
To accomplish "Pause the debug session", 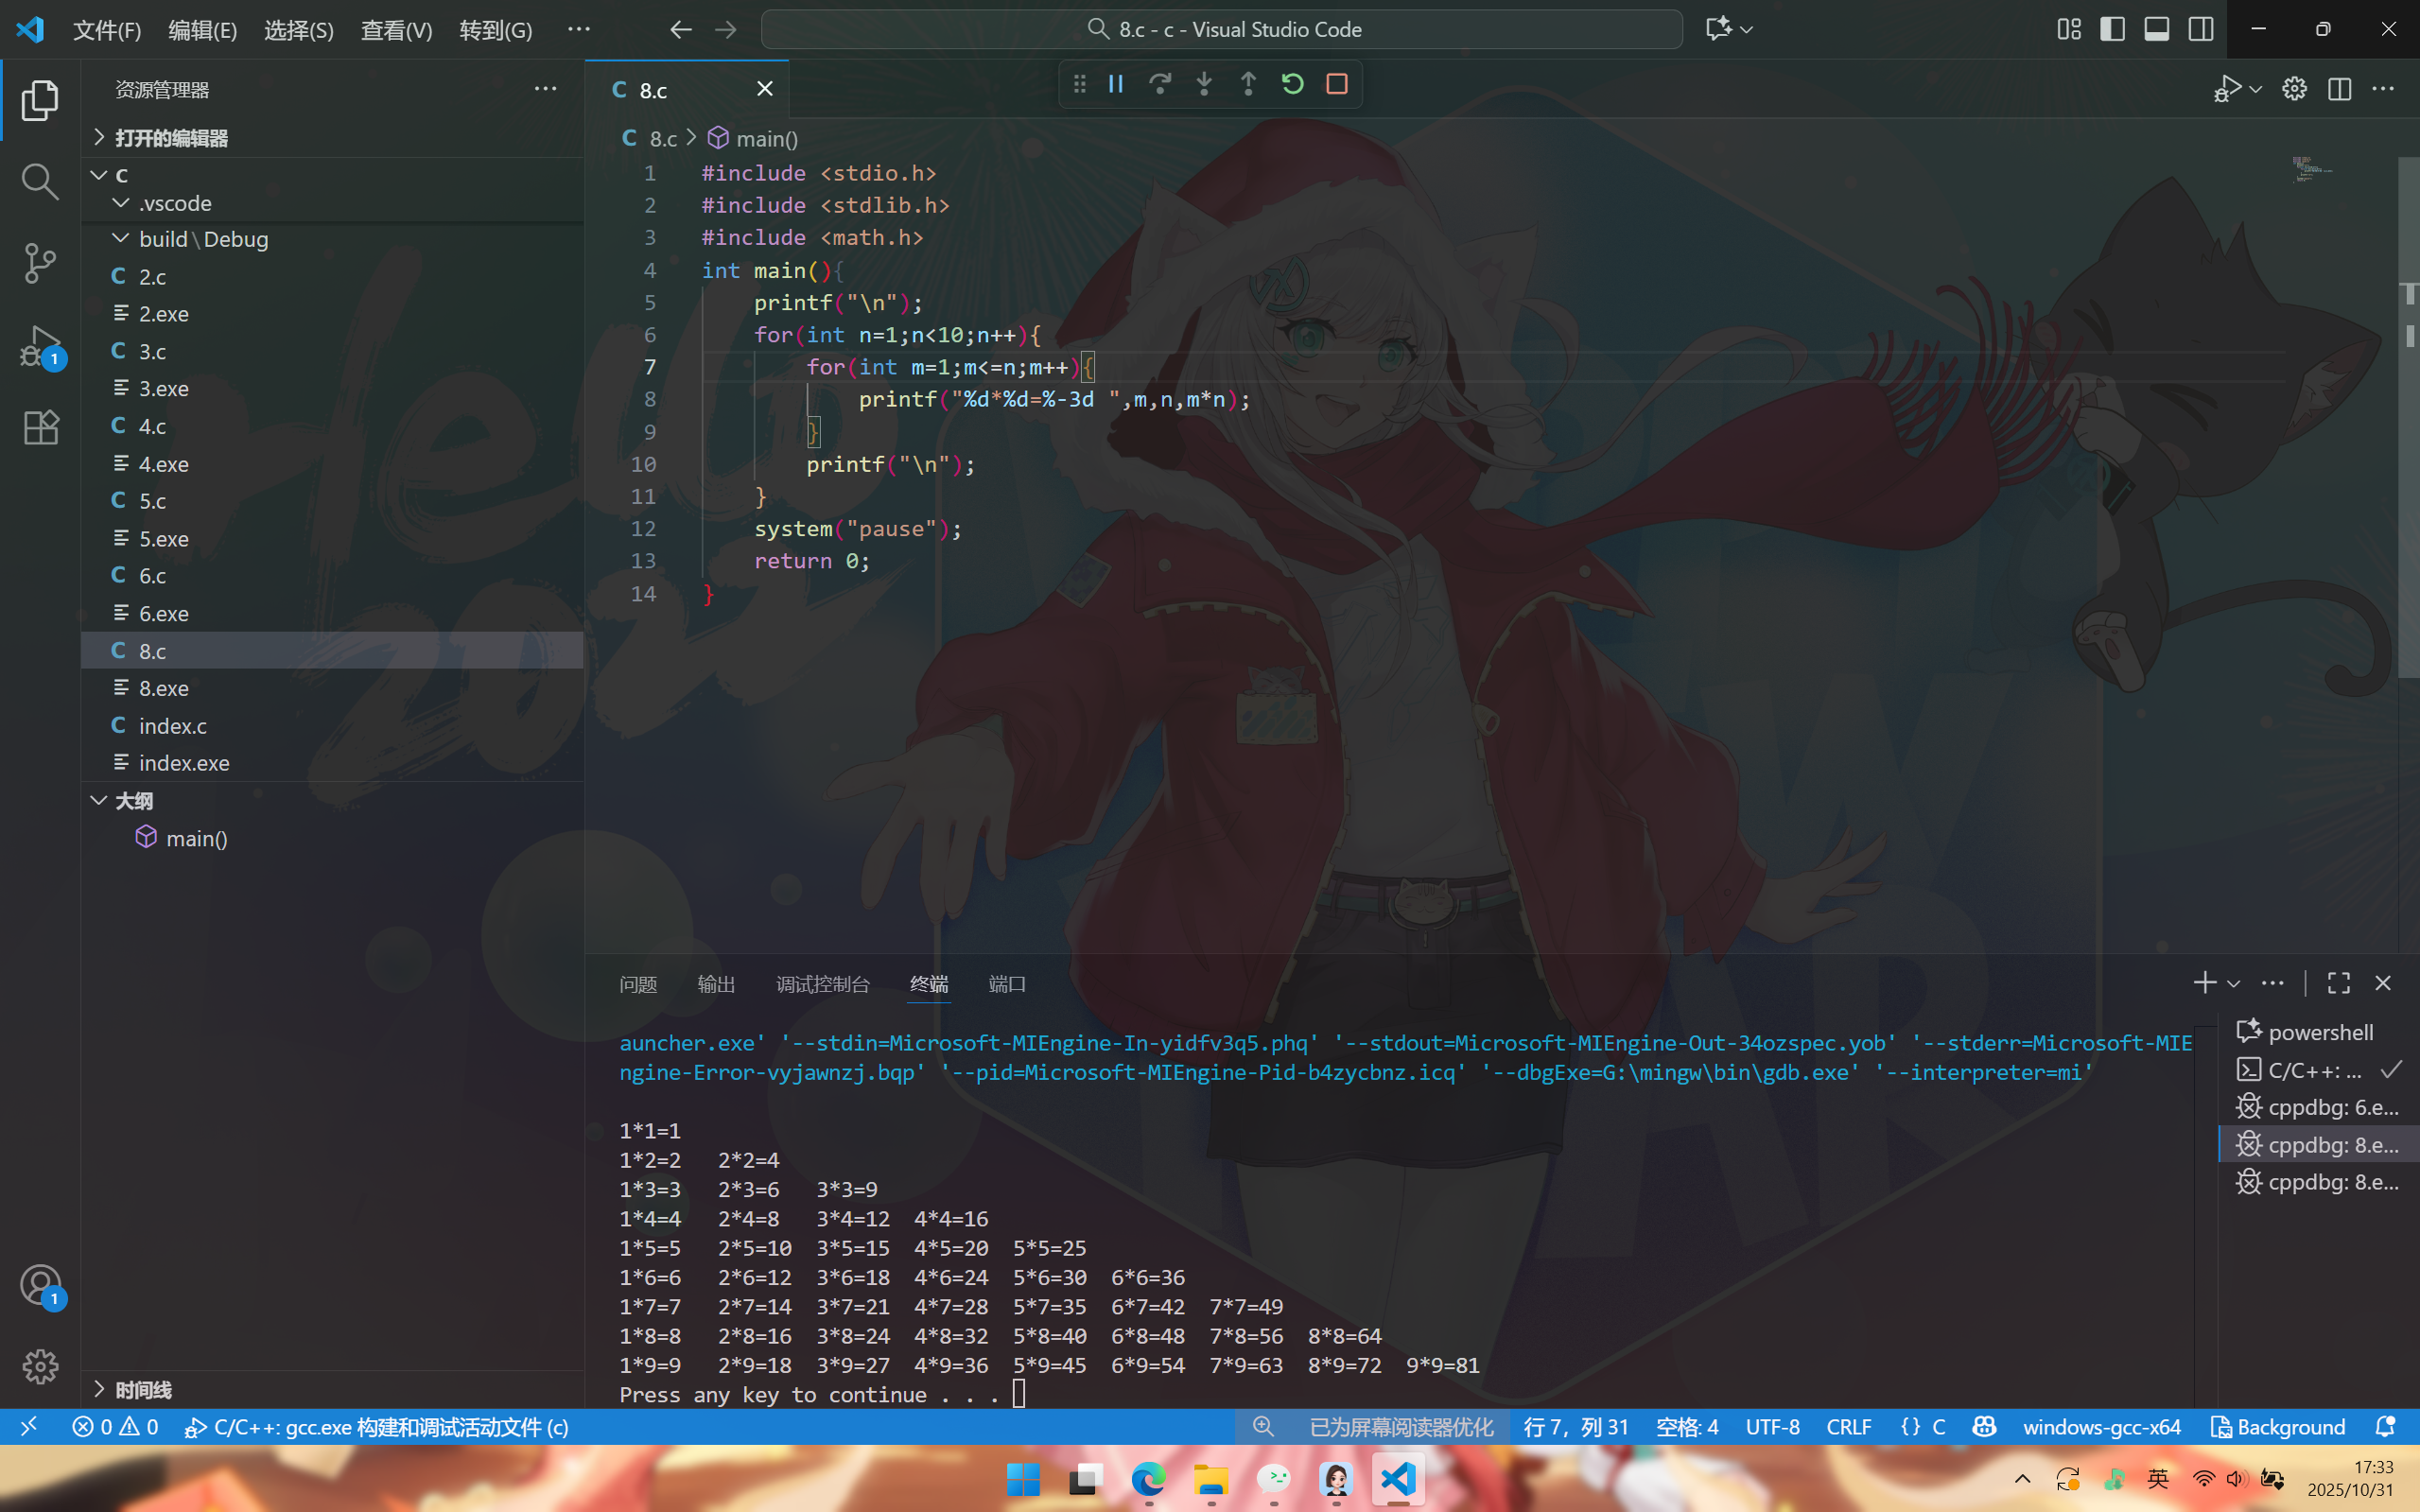I will pos(1116,84).
